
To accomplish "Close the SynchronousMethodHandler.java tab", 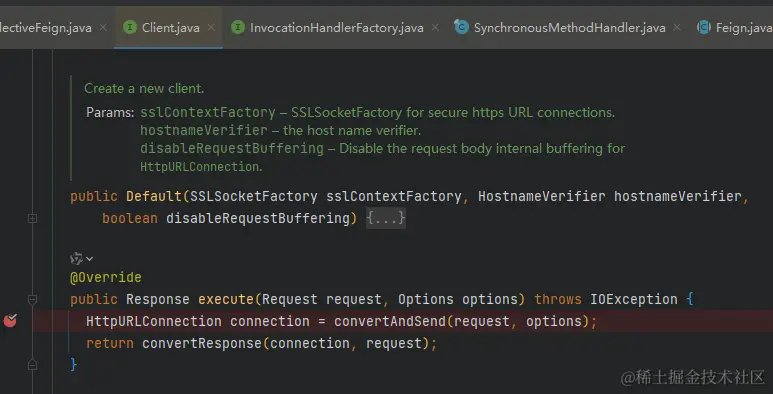I will coord(677,28).
